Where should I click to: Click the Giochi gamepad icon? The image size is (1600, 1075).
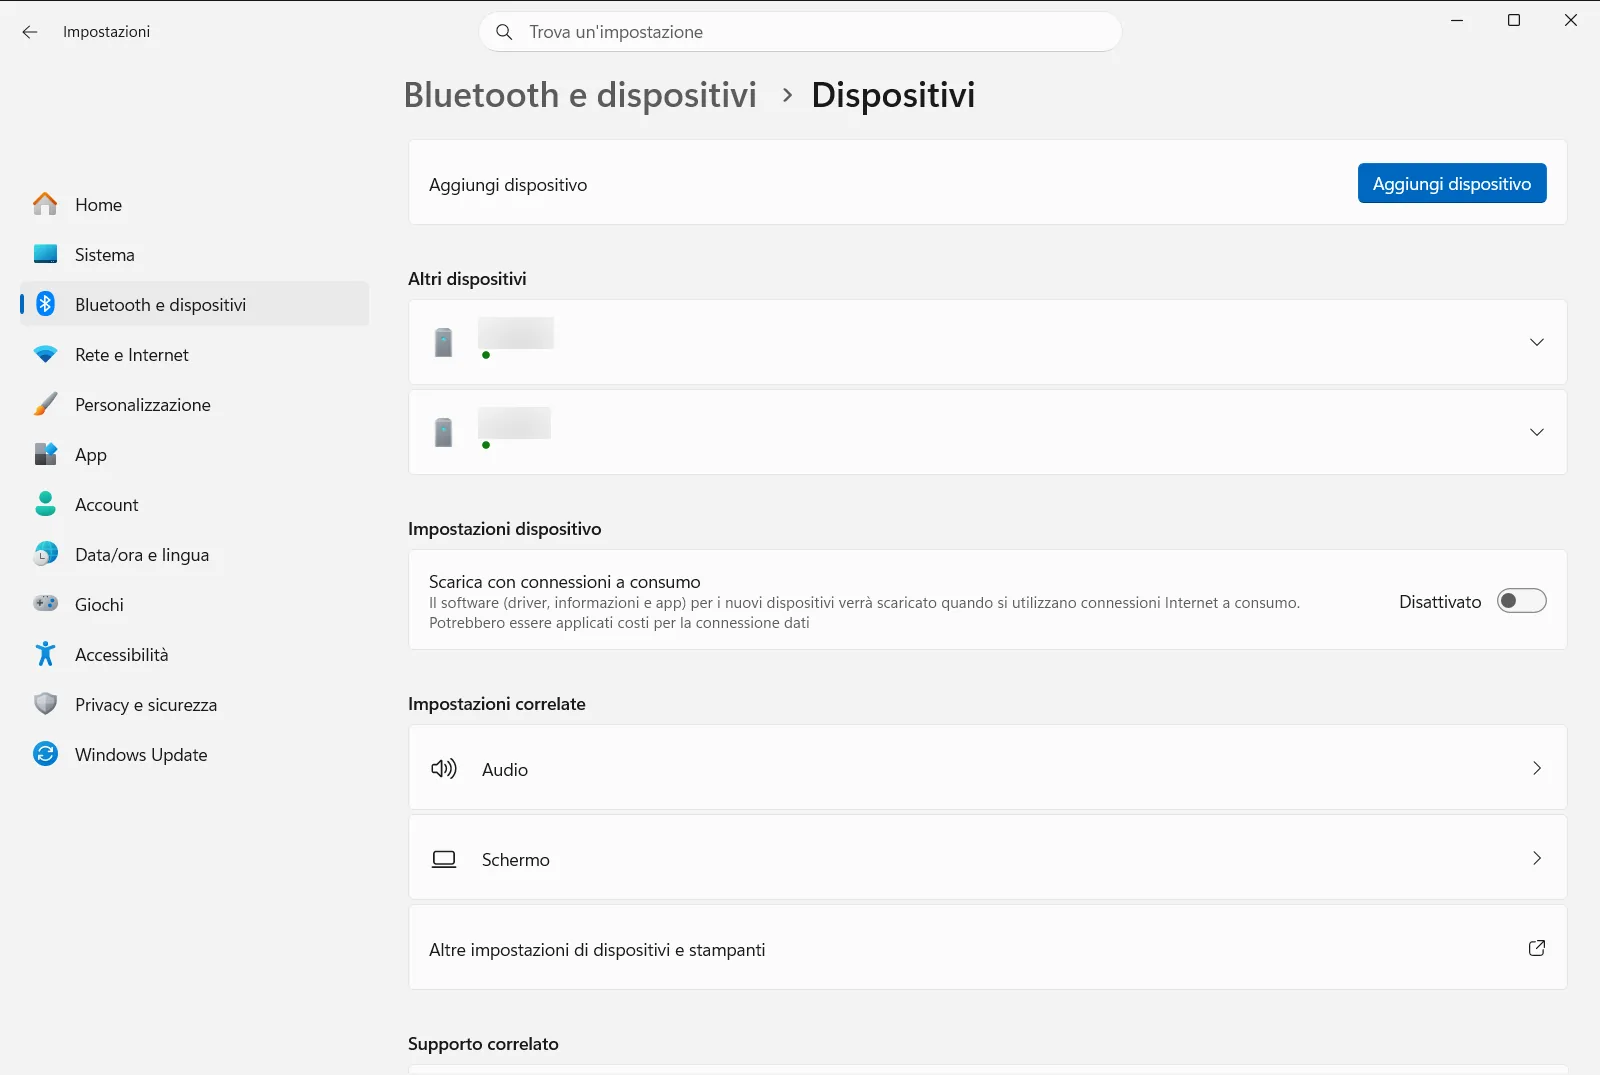pyautogui.click(x=45, y=604)
